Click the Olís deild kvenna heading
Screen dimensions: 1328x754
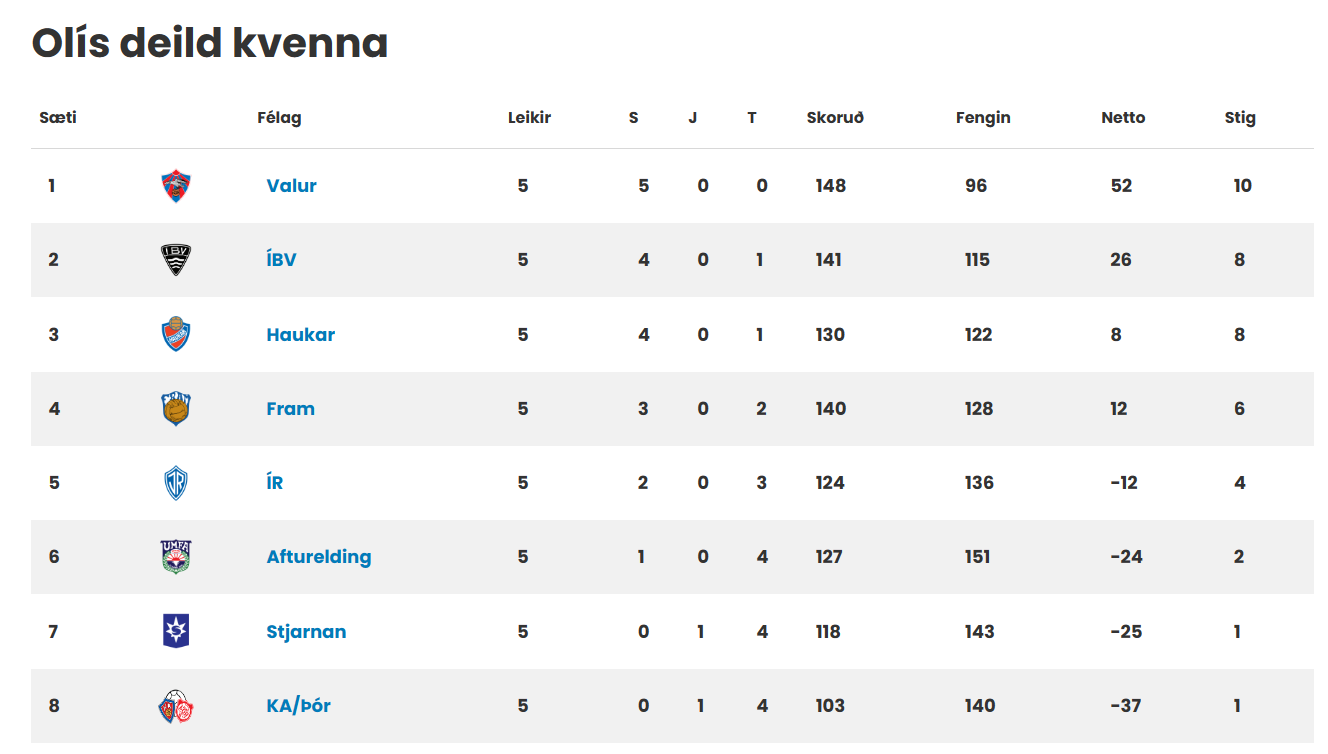(x=210, y=43)
